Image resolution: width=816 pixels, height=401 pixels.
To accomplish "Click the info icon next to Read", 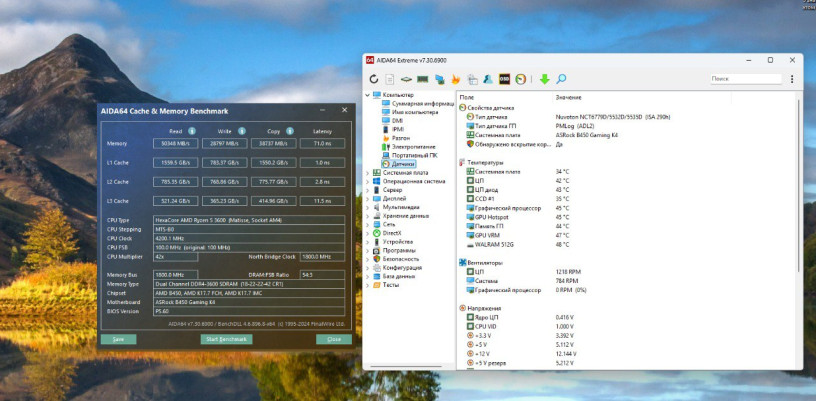I will (x=192, y=131).
